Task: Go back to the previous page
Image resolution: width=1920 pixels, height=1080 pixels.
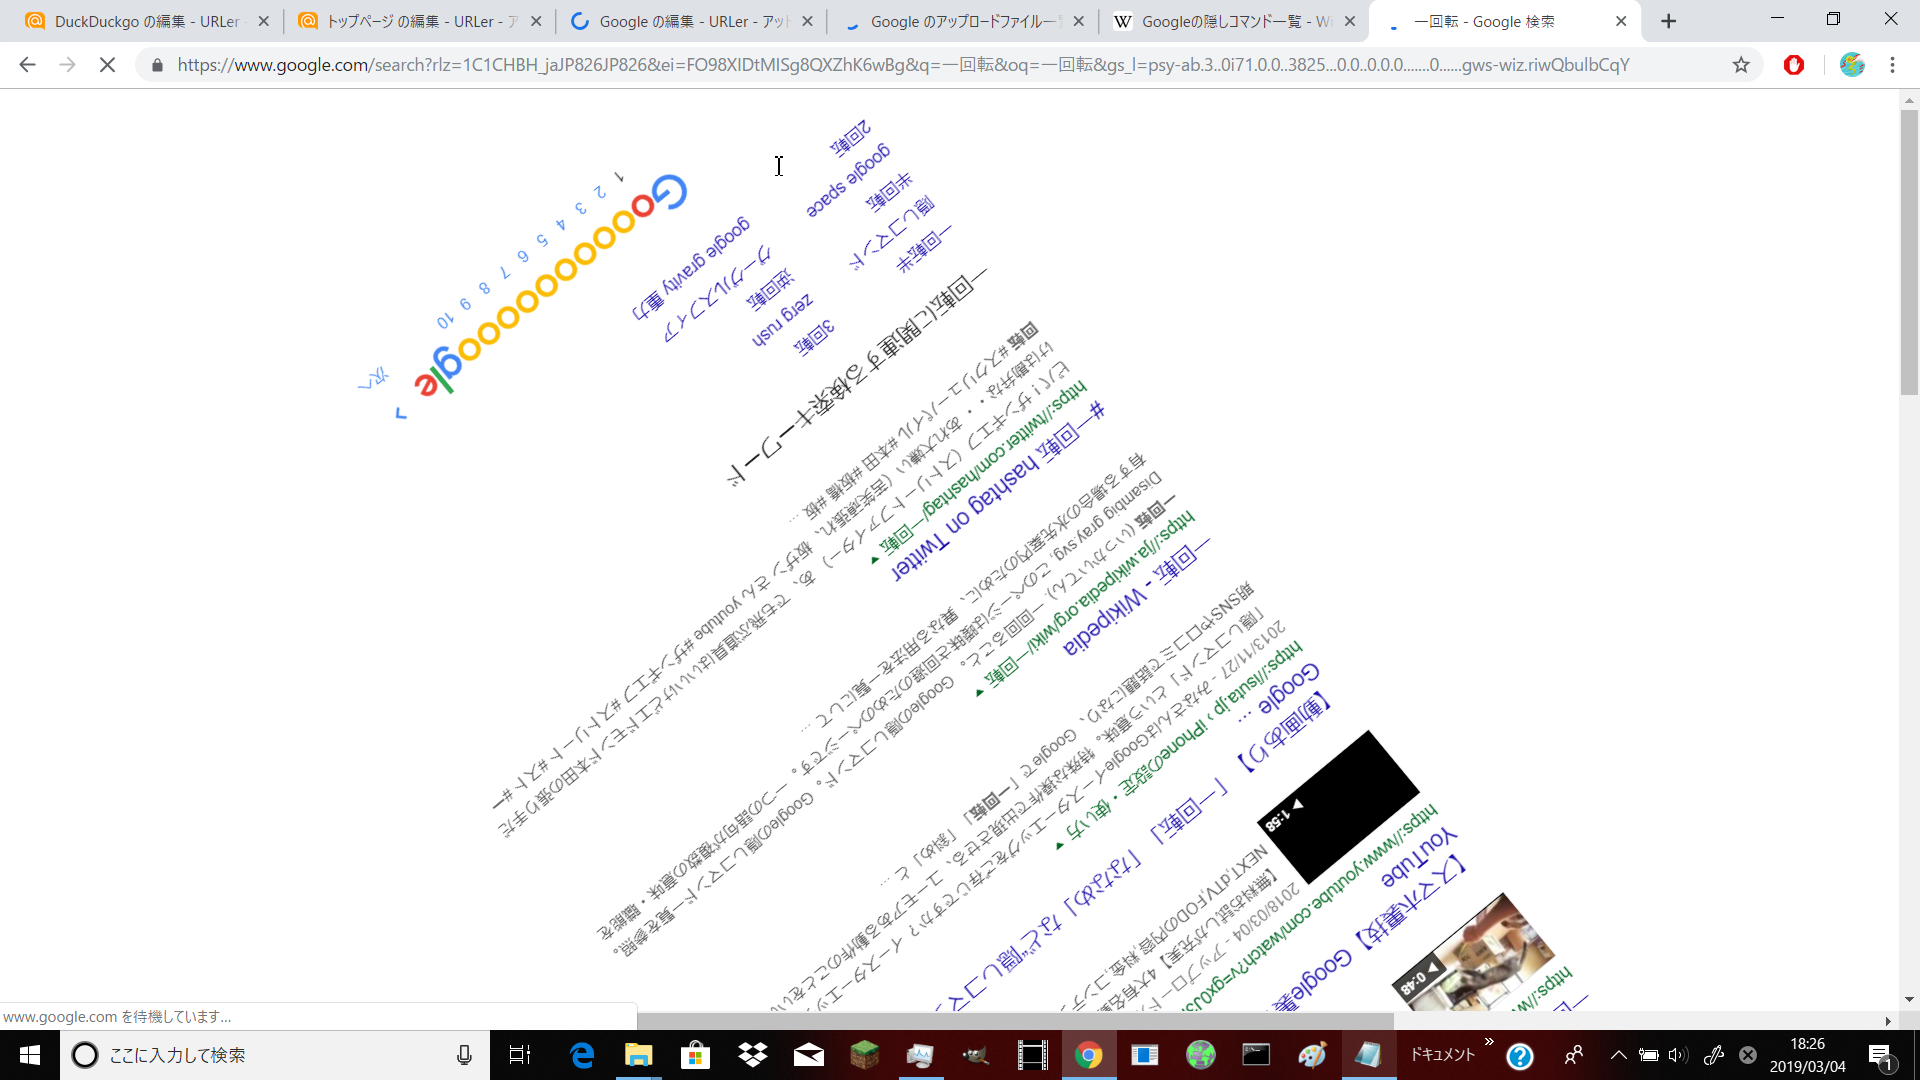Action: pos(27,65)
